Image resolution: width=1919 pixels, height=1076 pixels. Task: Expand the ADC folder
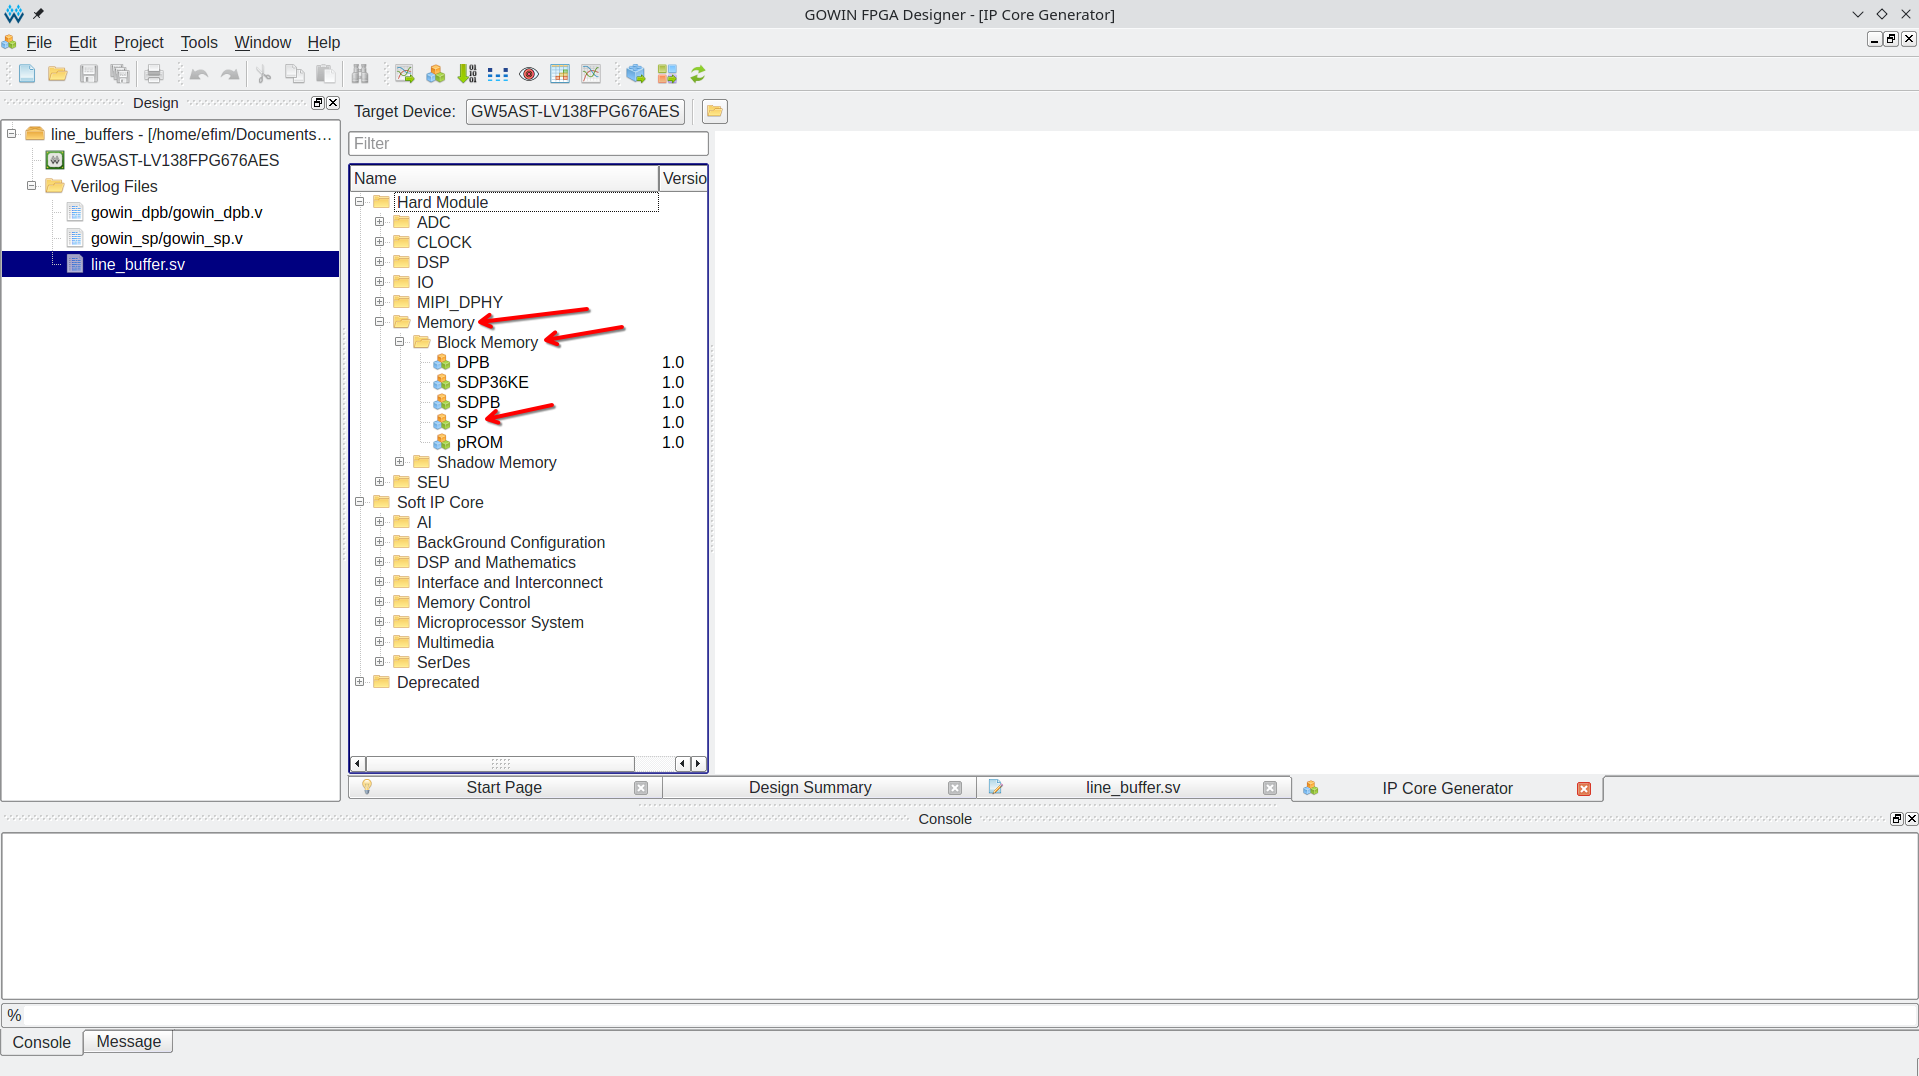[x=380, y=222]
